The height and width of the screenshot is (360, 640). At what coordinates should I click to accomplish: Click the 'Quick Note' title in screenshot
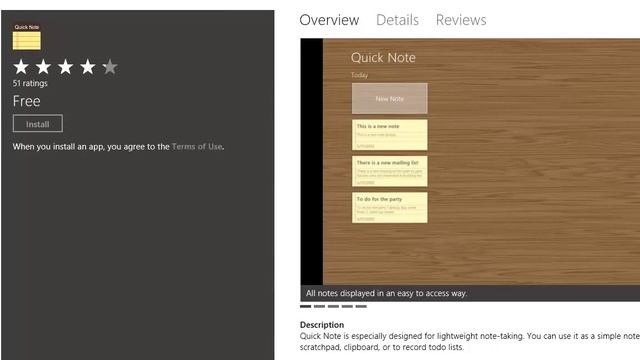383,58
